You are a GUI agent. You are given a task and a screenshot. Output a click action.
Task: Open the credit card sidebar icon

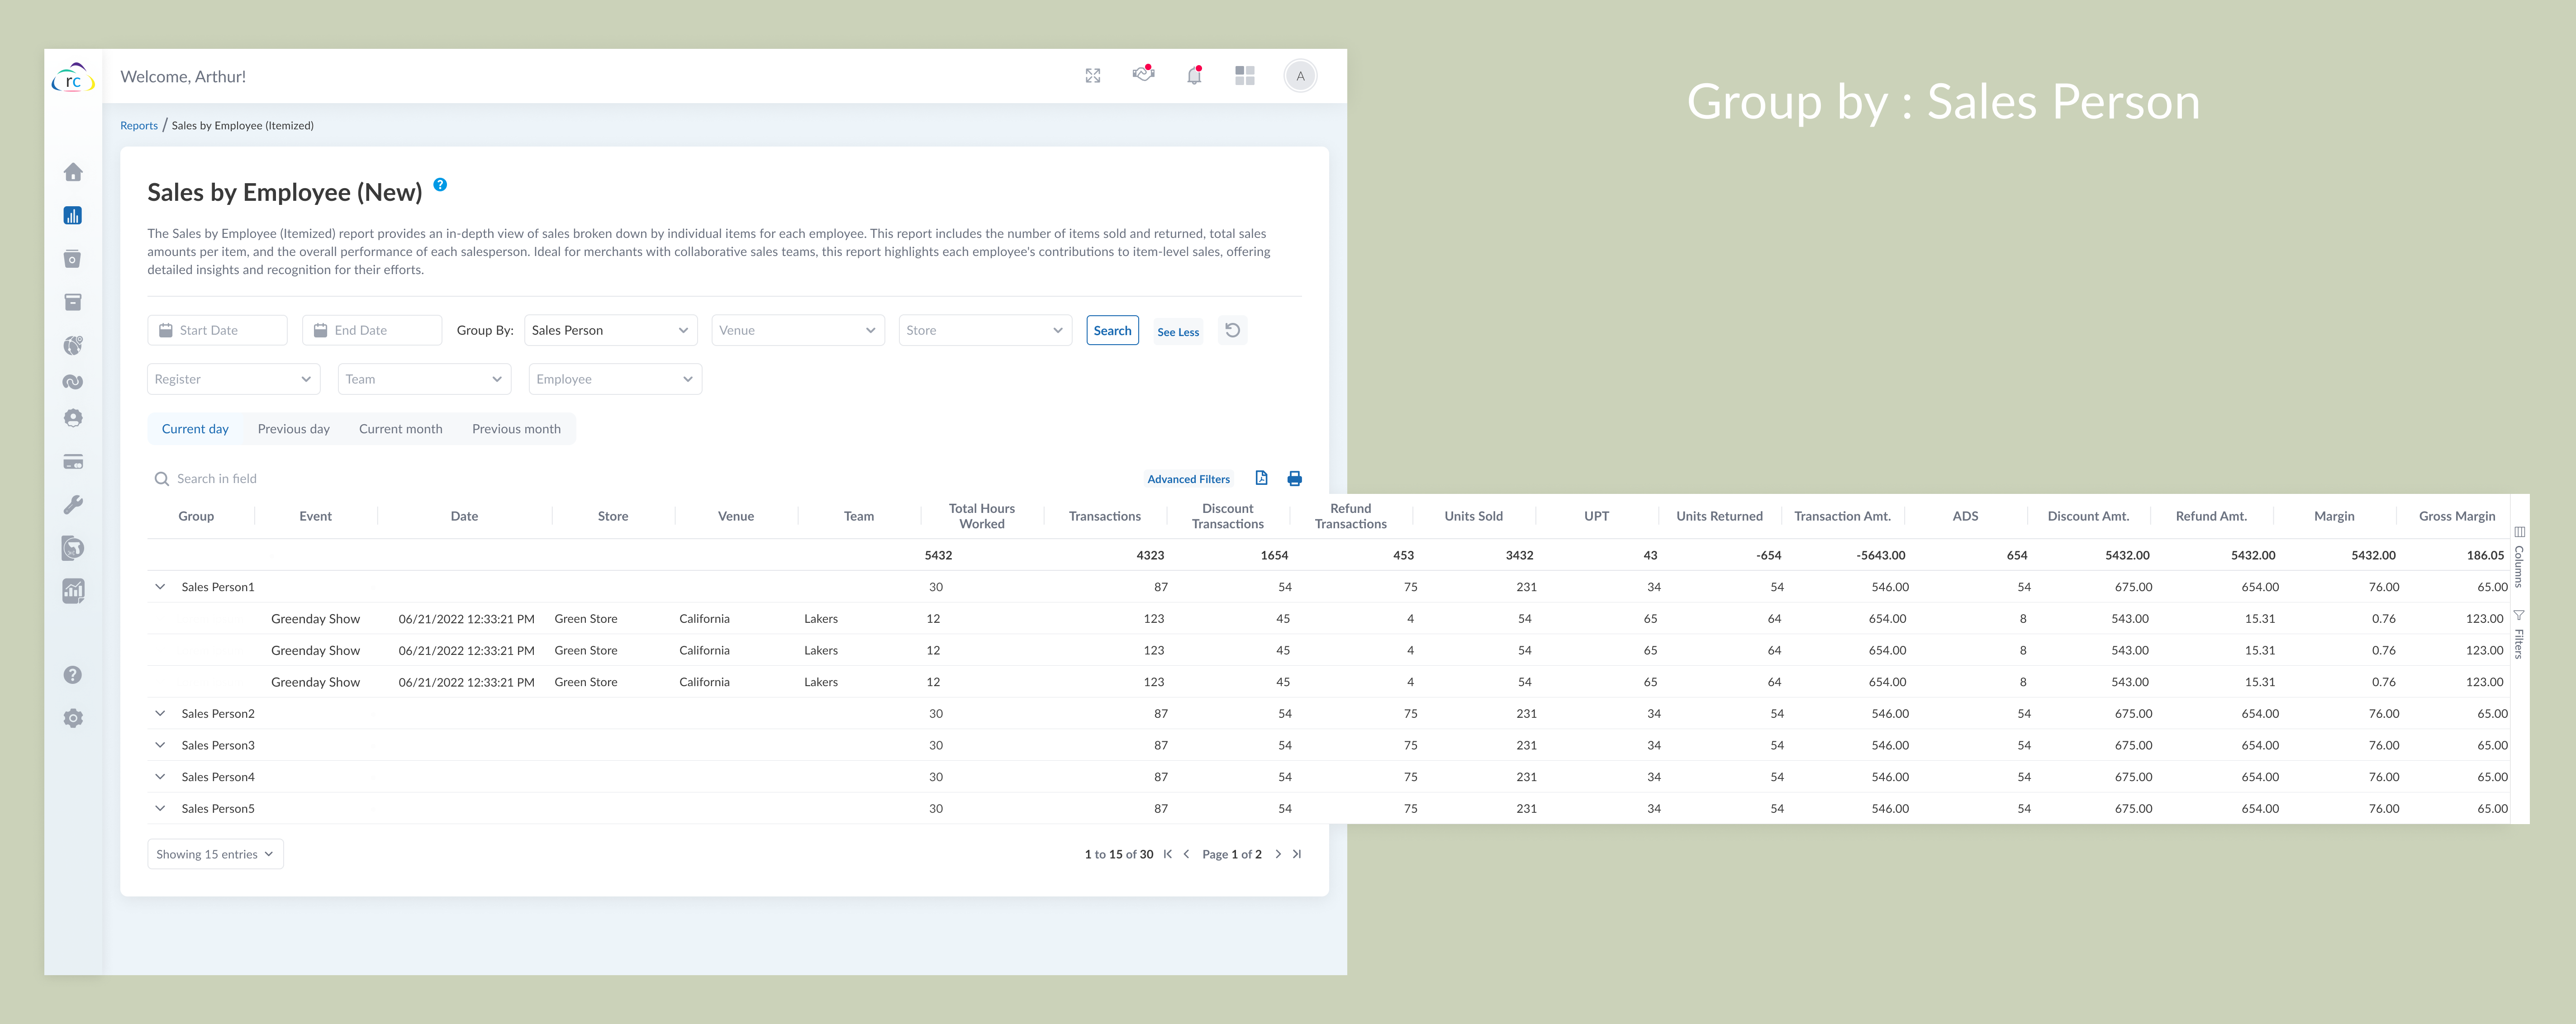[x=73, y=462]
